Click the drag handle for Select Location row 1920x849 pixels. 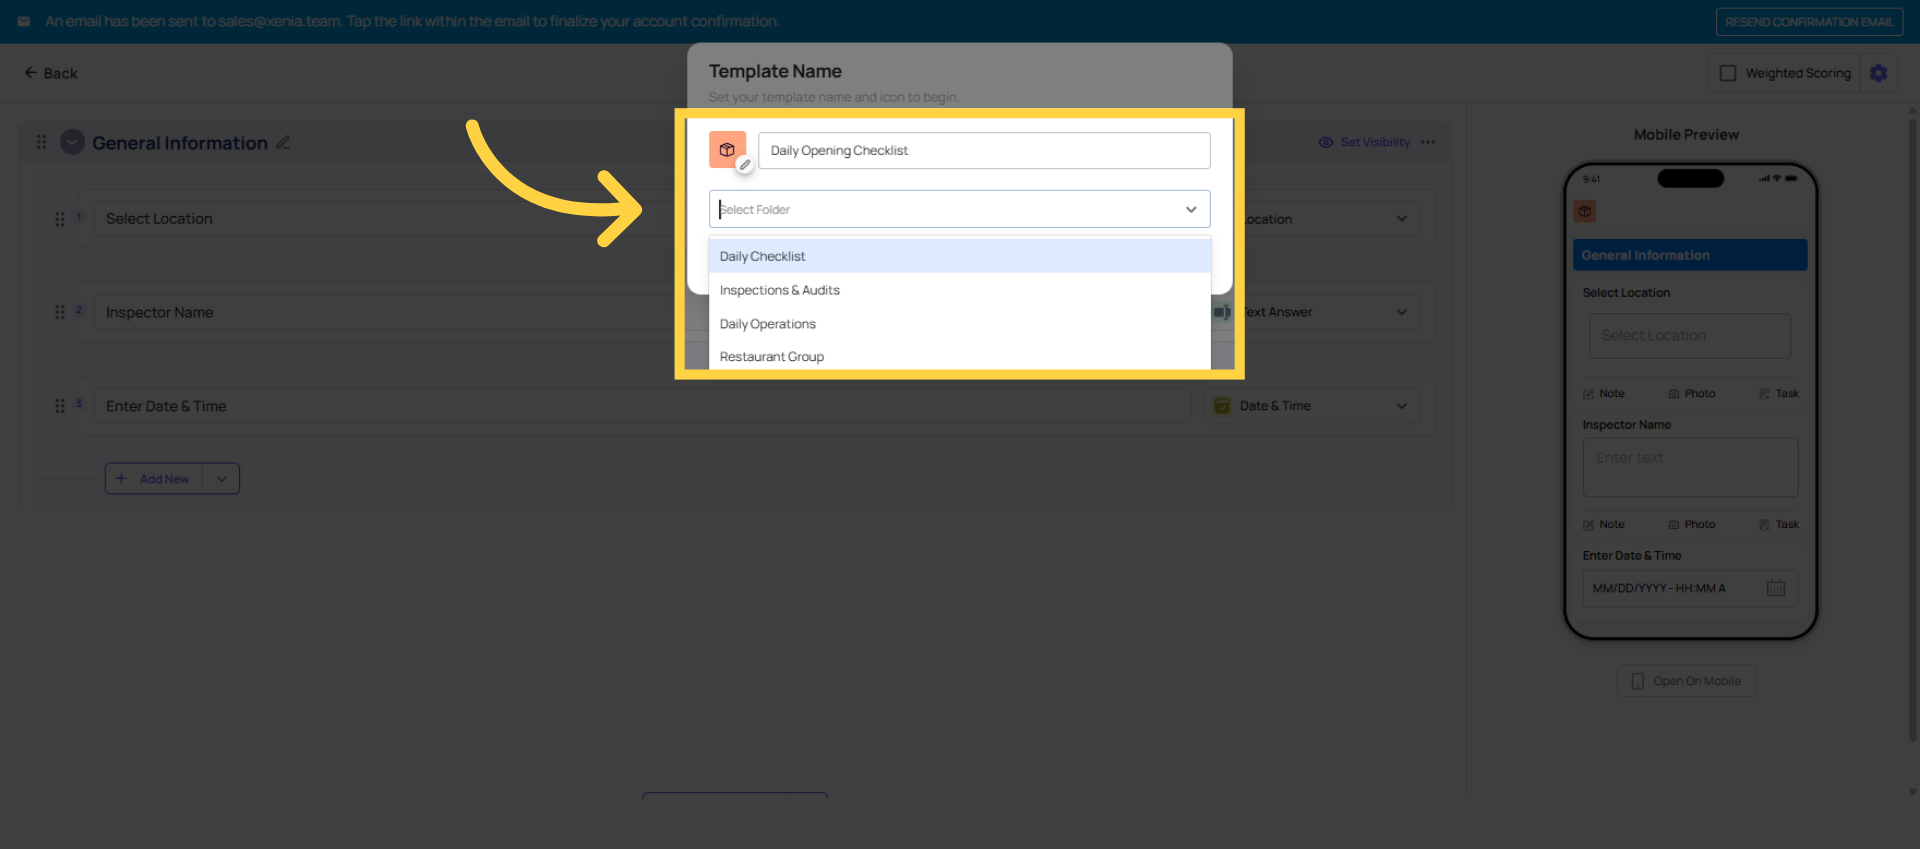[59, 219]
